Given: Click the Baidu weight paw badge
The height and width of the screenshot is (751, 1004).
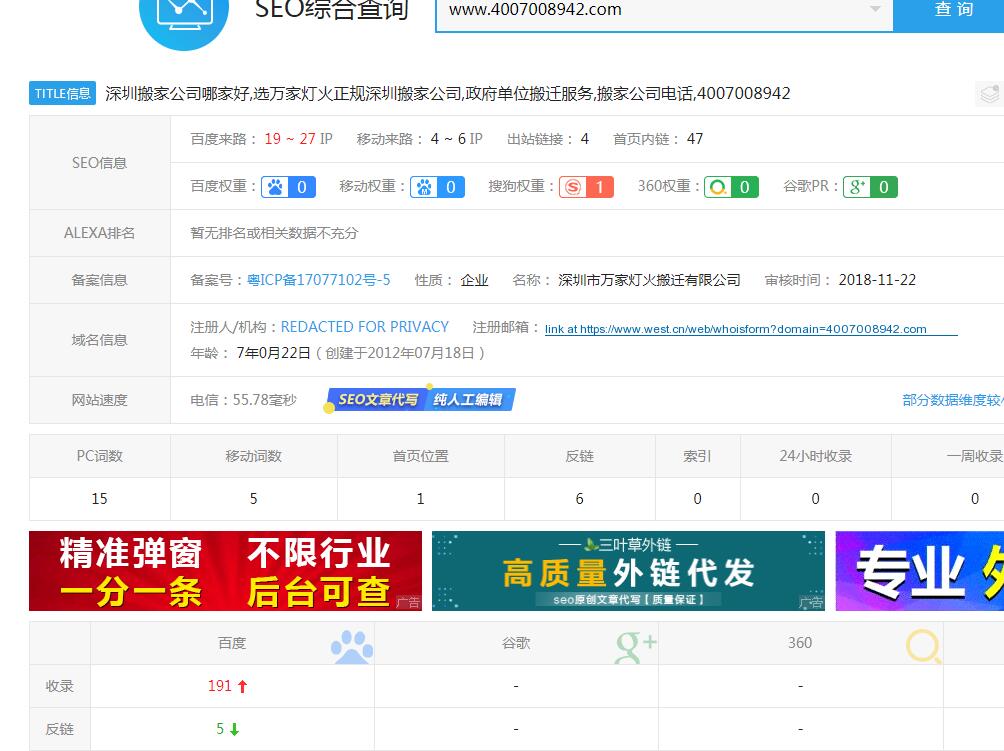Looking at the screenshot, I should click(x=288, y=187).
